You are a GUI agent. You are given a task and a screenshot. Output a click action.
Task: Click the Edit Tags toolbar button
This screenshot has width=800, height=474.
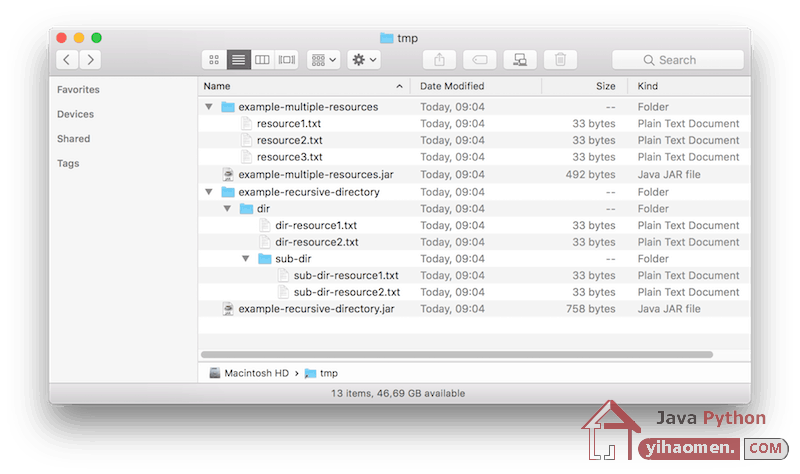click(x=480, y=60)
